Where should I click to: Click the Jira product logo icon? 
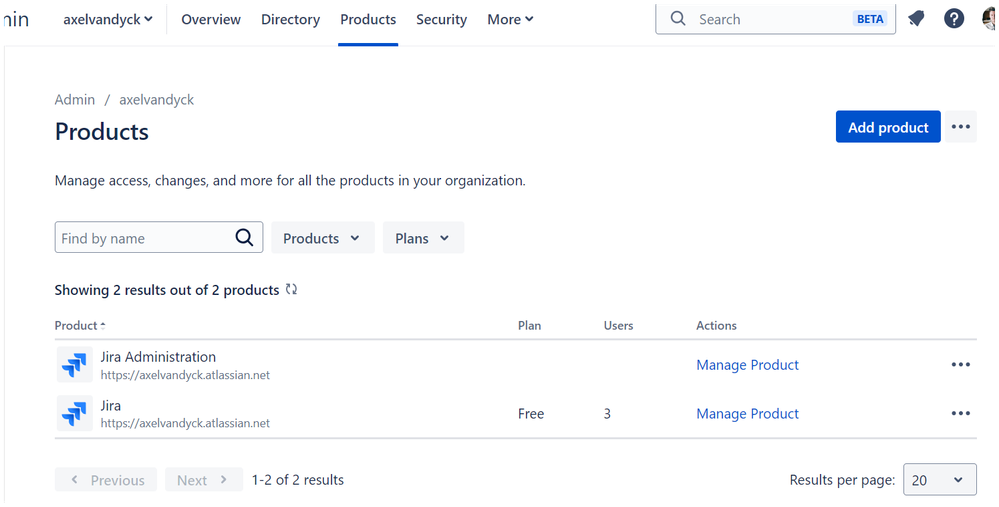75,413
